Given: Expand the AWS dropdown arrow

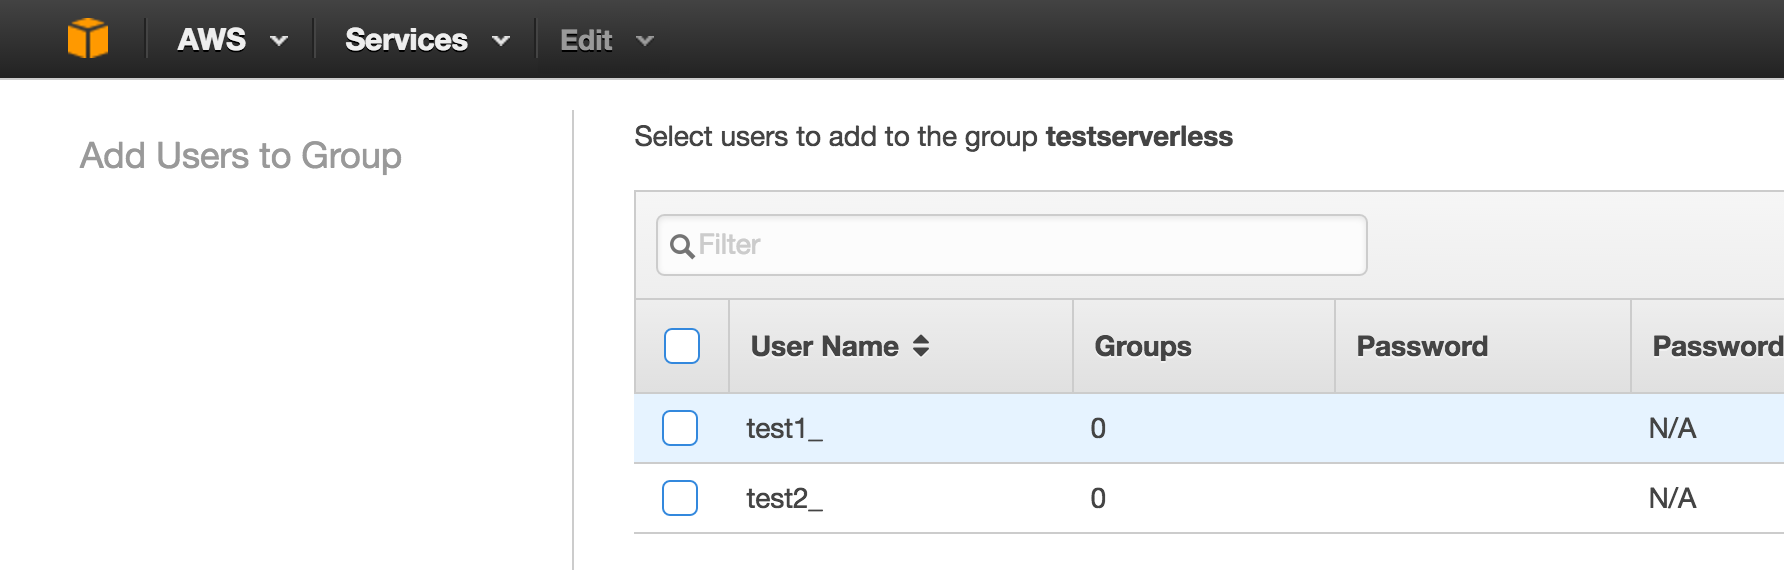Looking at the screenshot, I should click(279, 41).
